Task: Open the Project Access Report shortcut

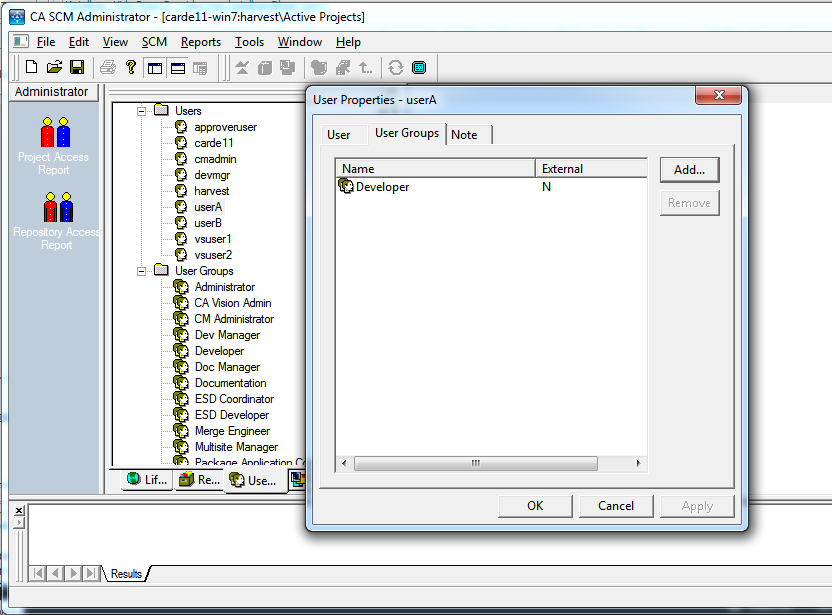Action: click(53, 146)
